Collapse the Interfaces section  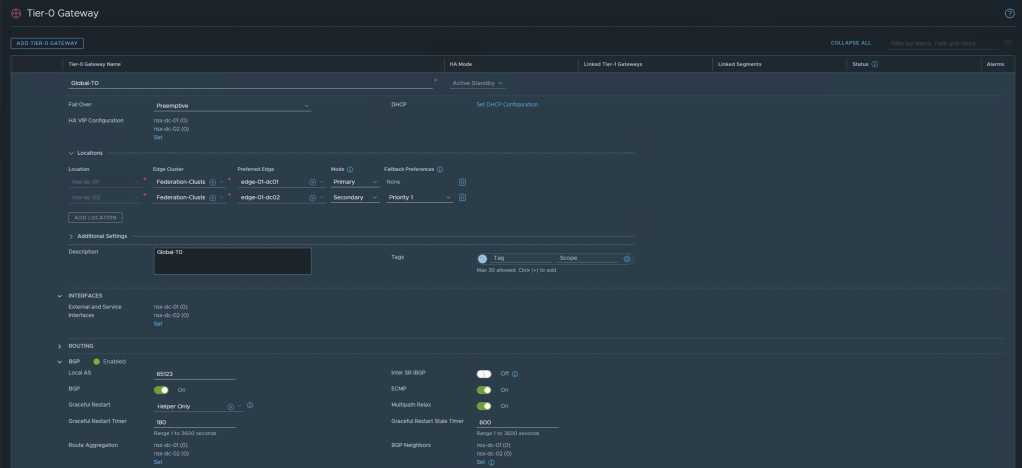pos(60,295)
